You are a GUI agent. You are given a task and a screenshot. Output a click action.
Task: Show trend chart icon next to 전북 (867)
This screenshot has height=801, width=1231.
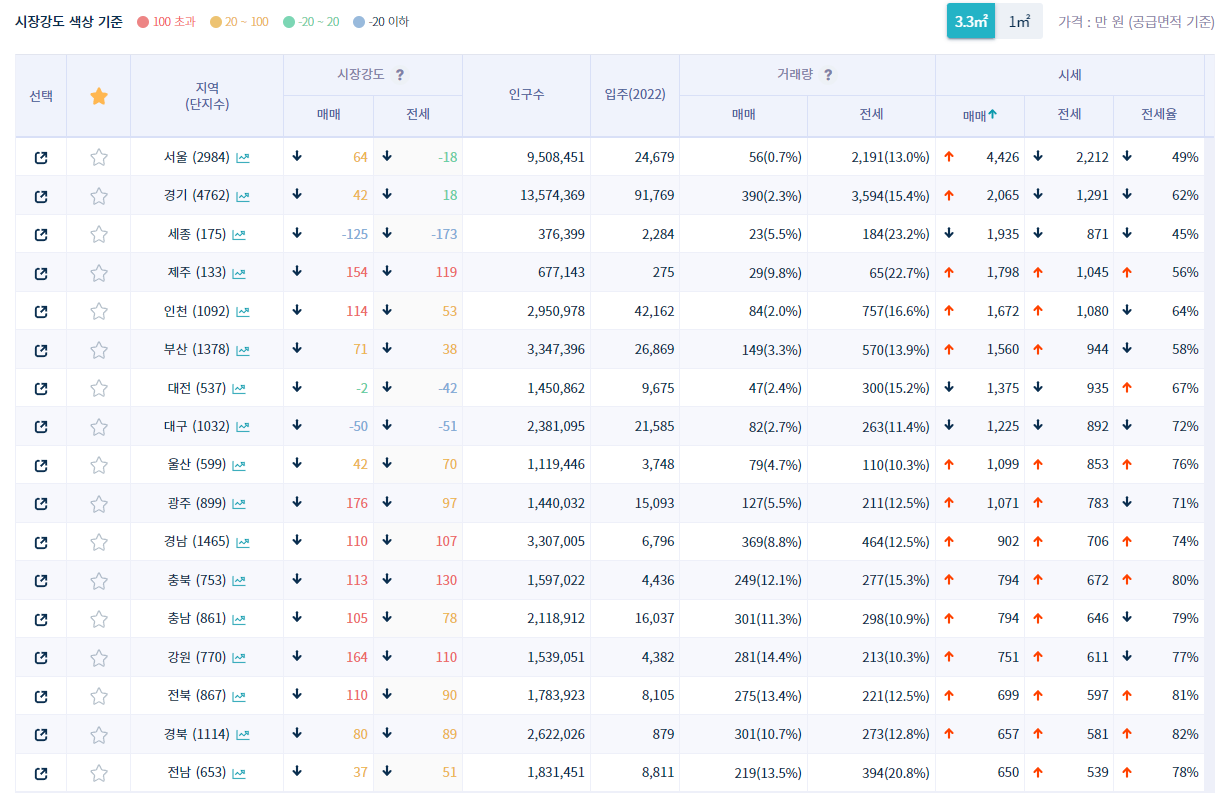coord(239,696)
